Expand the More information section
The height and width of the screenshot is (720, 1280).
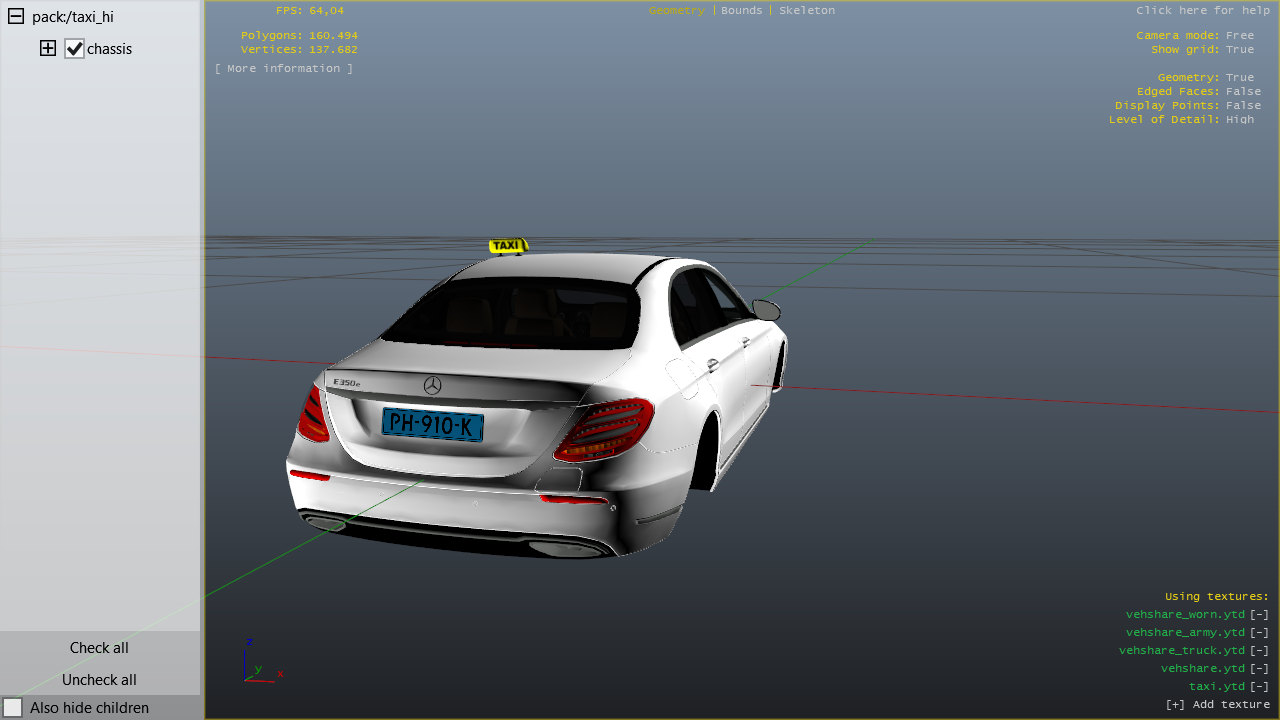tap(283, 69)
